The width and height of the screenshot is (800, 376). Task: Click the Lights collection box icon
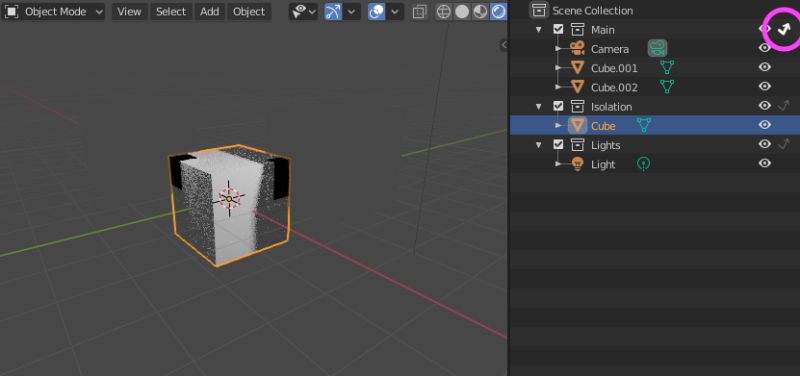577,144
